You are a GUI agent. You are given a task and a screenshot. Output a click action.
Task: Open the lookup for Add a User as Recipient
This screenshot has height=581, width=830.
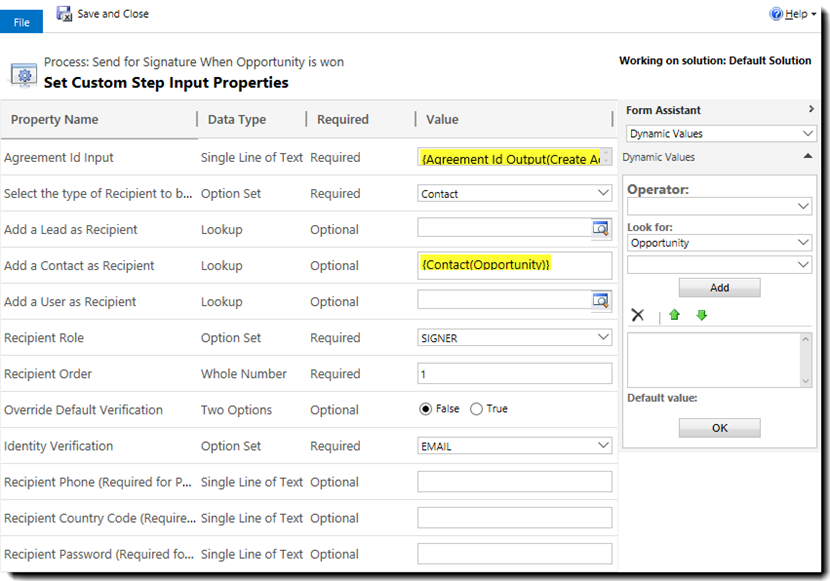tap(601, 301)
